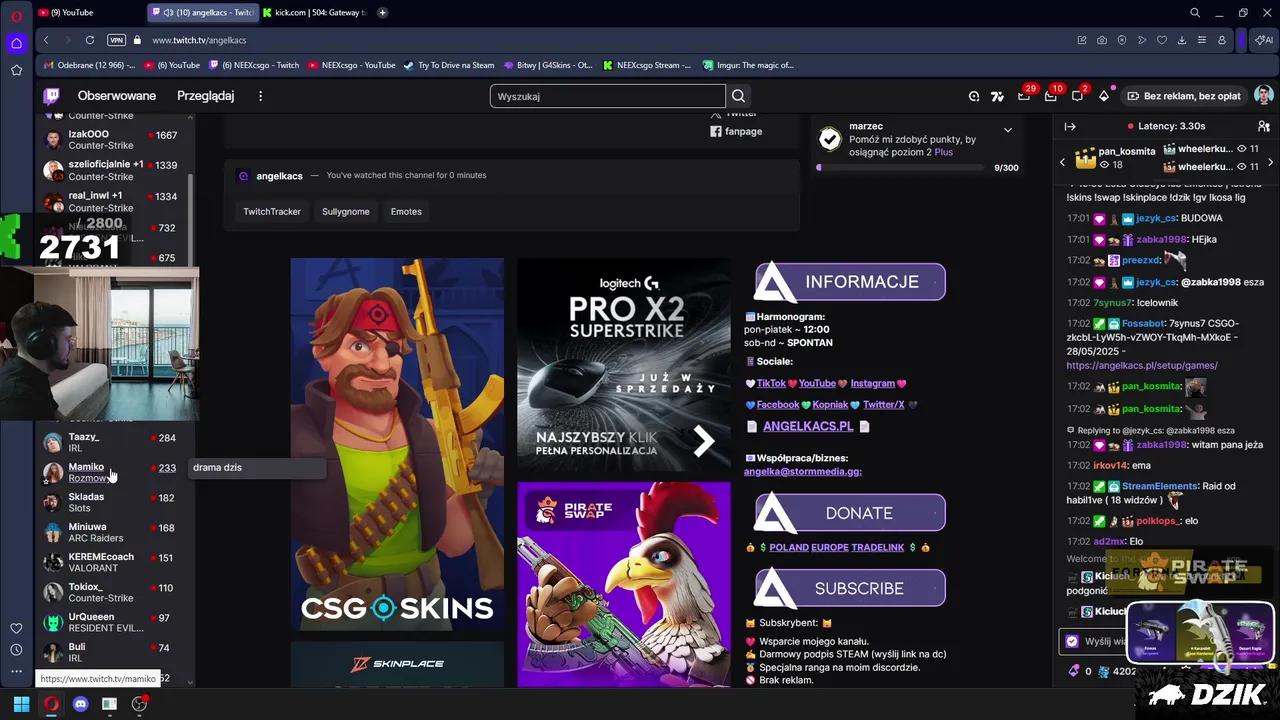Open Odebrane Gmail bookmark

tap(90, 65)
